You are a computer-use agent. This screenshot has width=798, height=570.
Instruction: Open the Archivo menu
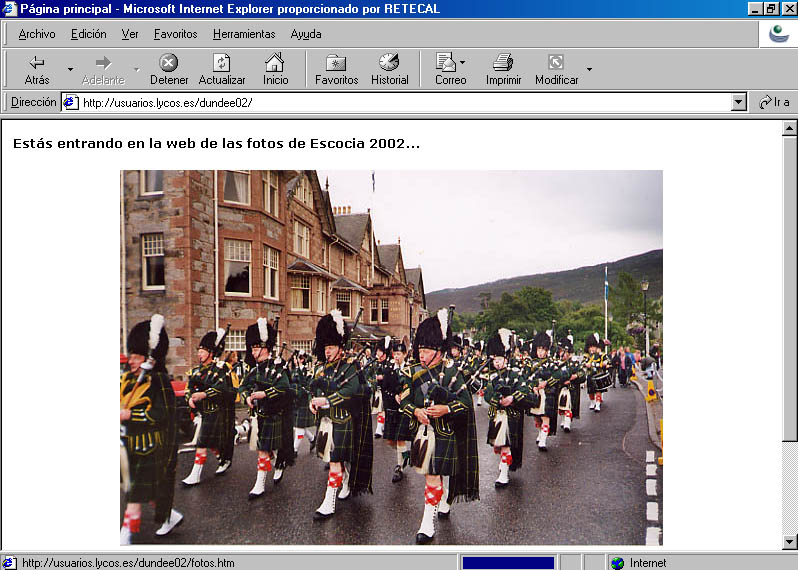click(x=37, y=34)
